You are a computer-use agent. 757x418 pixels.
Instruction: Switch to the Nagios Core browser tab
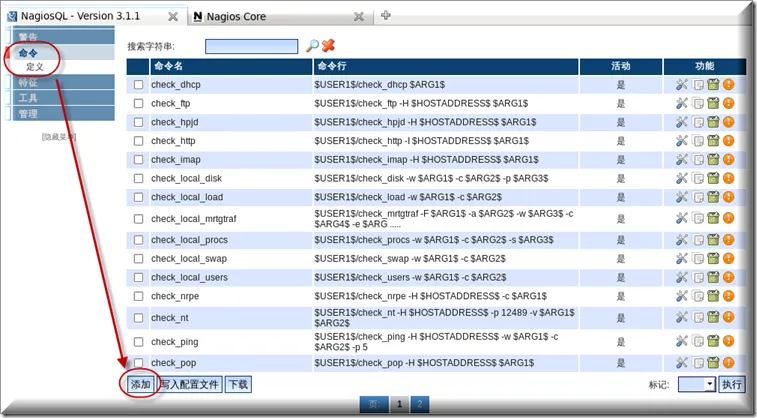click(280, 16)
